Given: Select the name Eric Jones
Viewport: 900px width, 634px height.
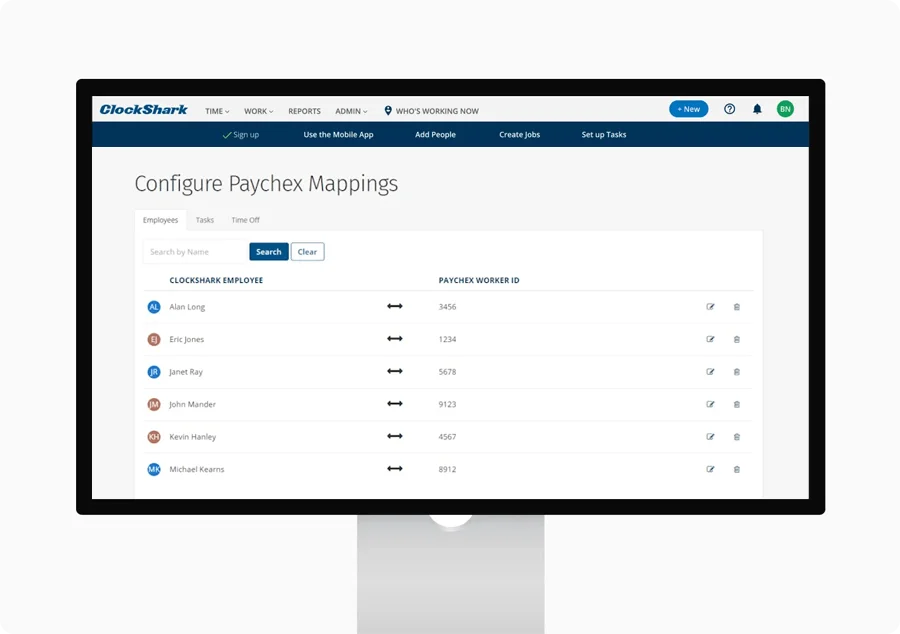Looking at the screenshot, I should 187,340.
